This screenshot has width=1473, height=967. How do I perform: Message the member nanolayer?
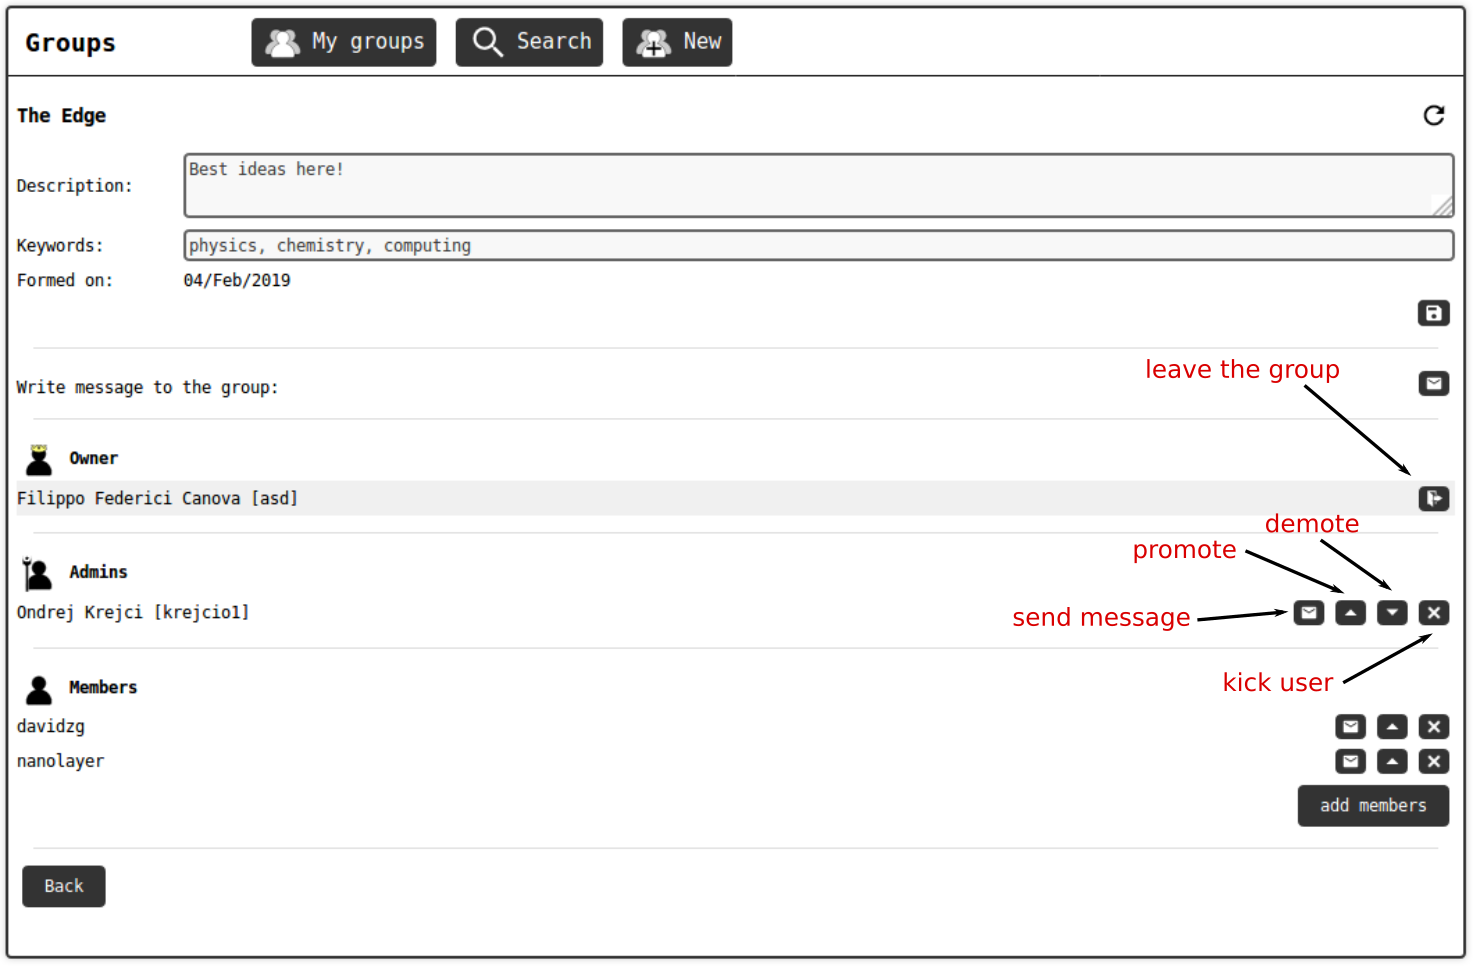[x=1350, y=762]
